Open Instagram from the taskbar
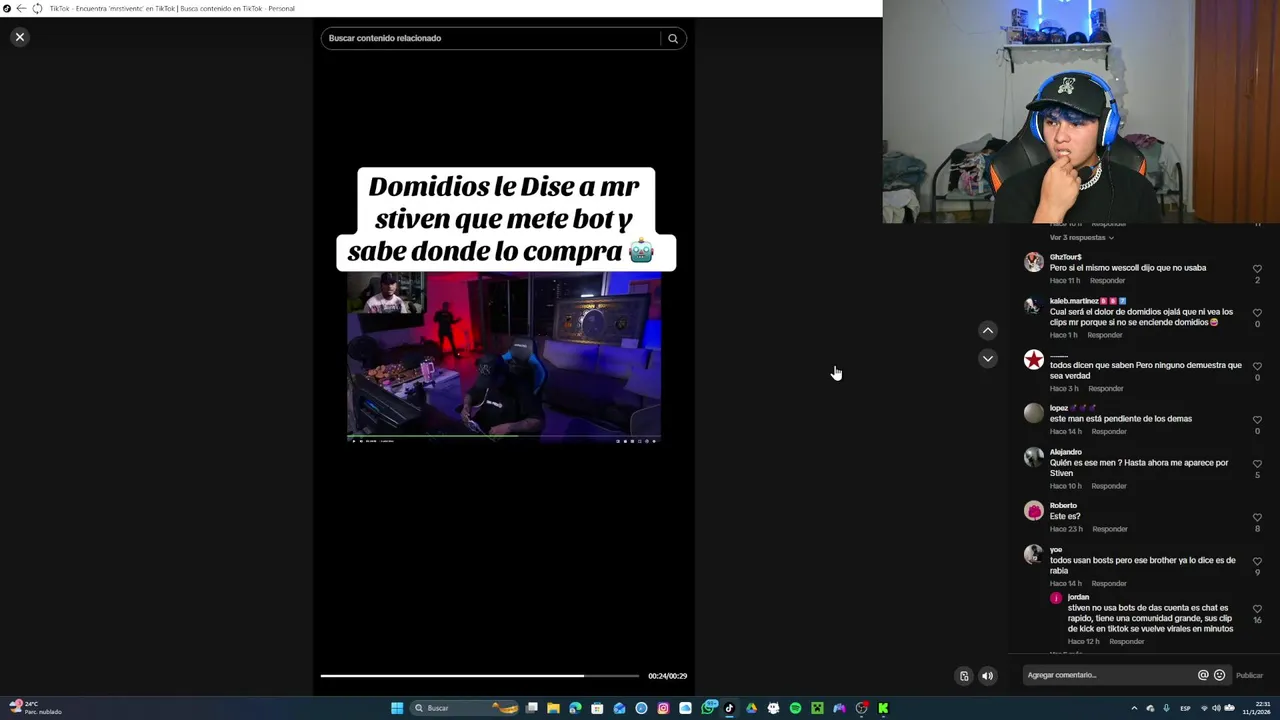Image resolution: width=1280 pixels, height=720 pixels. coord(663,708)
